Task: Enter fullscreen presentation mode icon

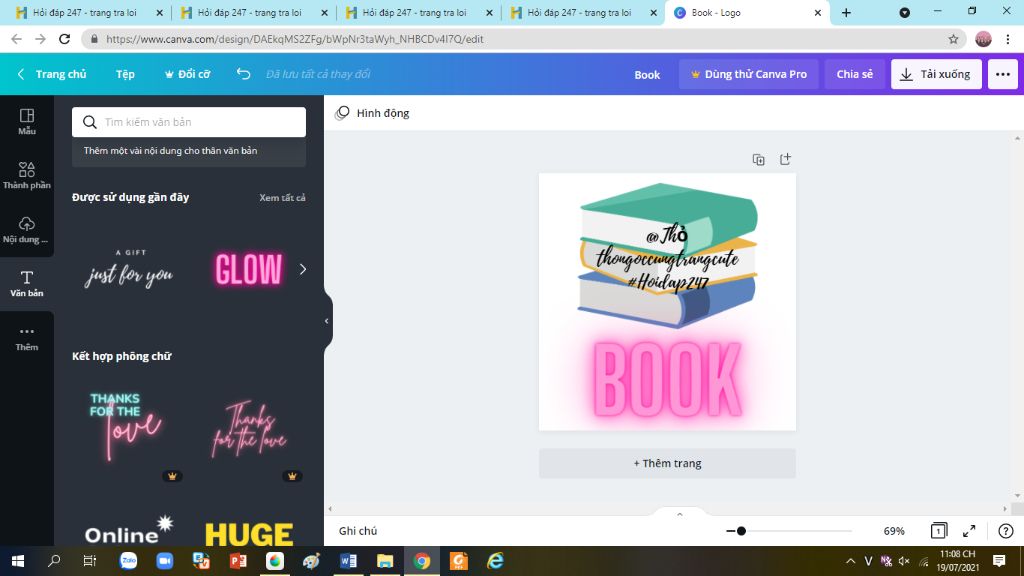Action: point(969,531)
